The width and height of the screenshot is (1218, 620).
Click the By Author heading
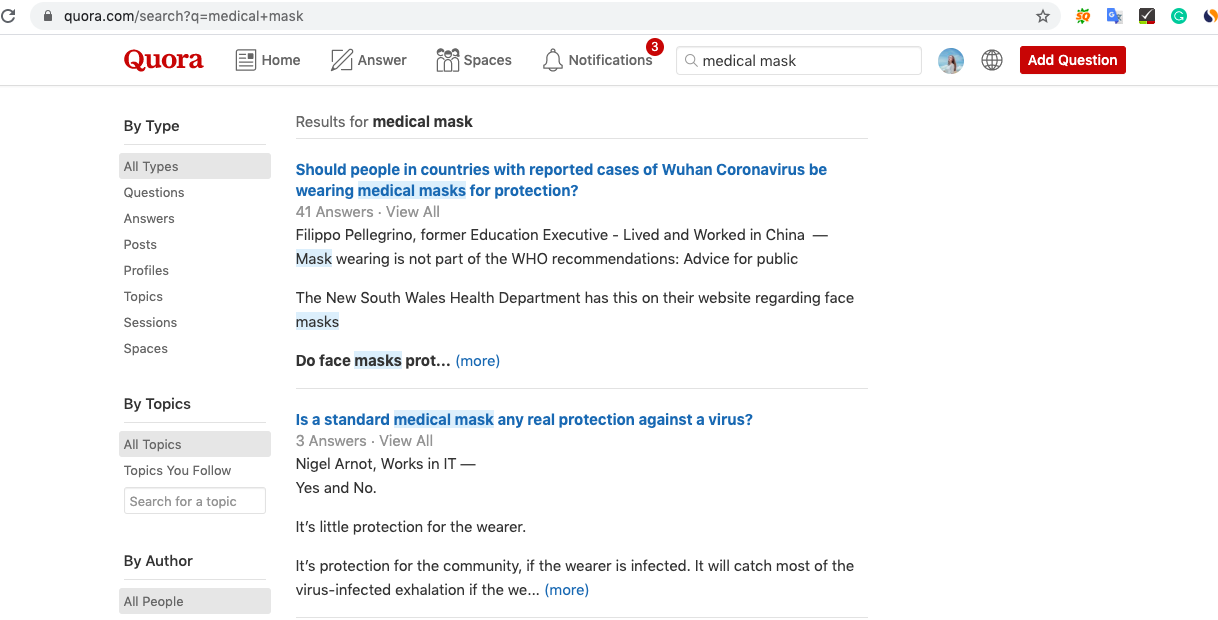click(x=158, y=561)
